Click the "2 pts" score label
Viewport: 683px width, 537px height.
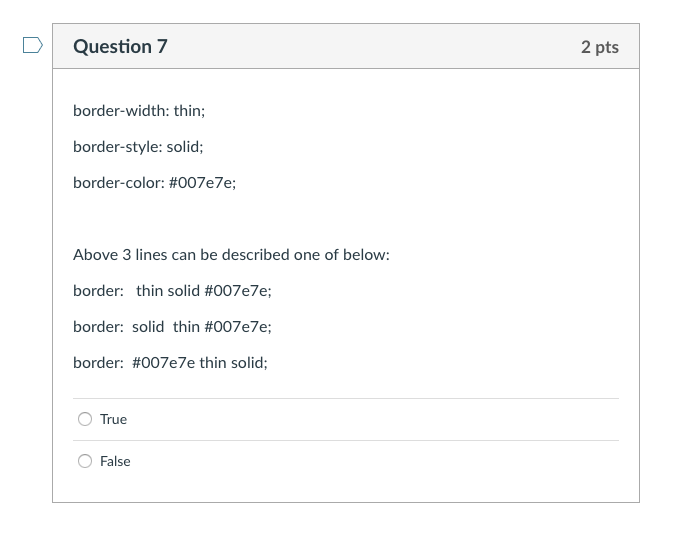[600, 47]
